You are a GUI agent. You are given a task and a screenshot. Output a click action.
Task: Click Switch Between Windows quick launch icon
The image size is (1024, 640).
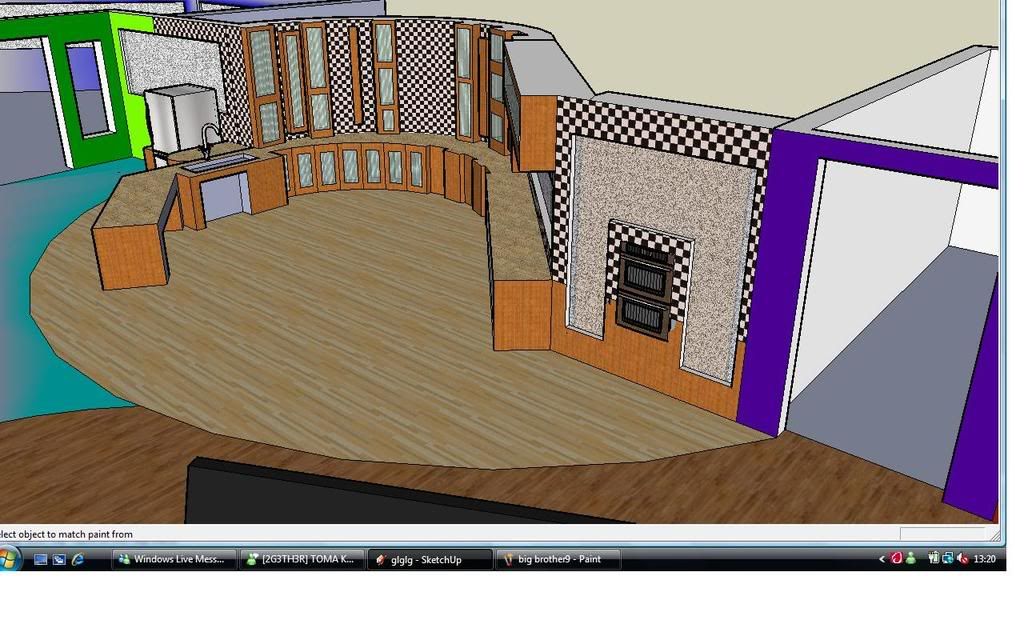[59, 559]
